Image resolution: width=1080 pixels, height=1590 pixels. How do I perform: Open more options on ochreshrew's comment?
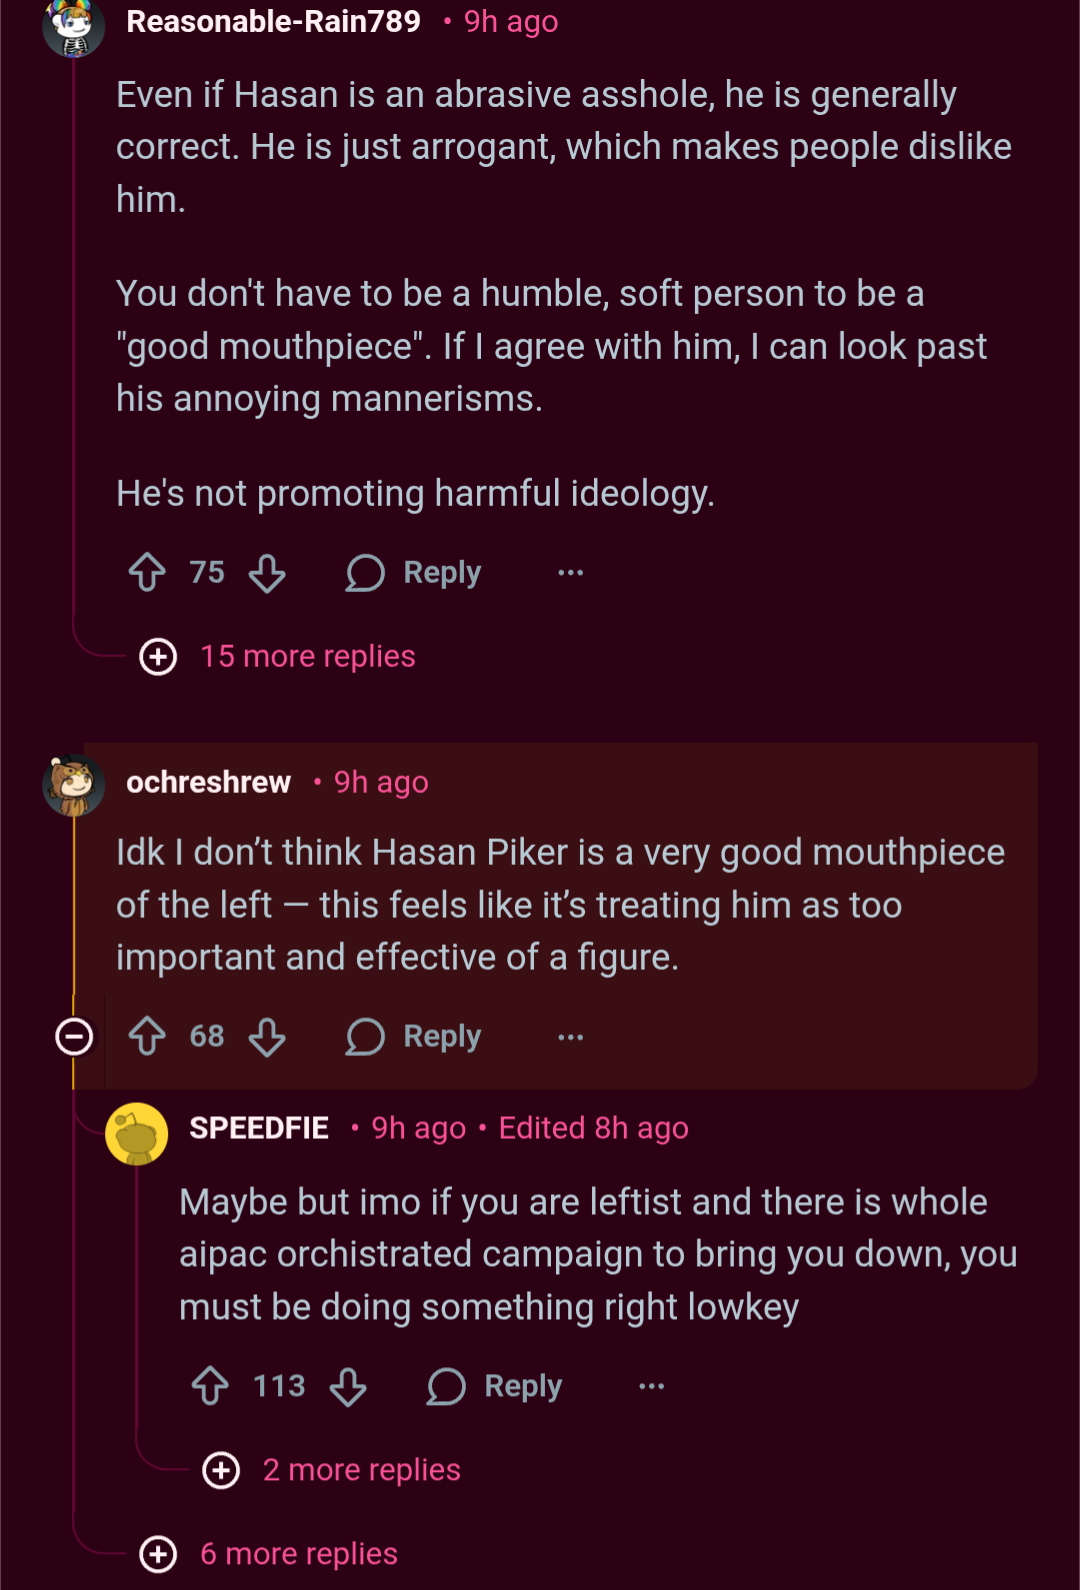pos(571,1037)
